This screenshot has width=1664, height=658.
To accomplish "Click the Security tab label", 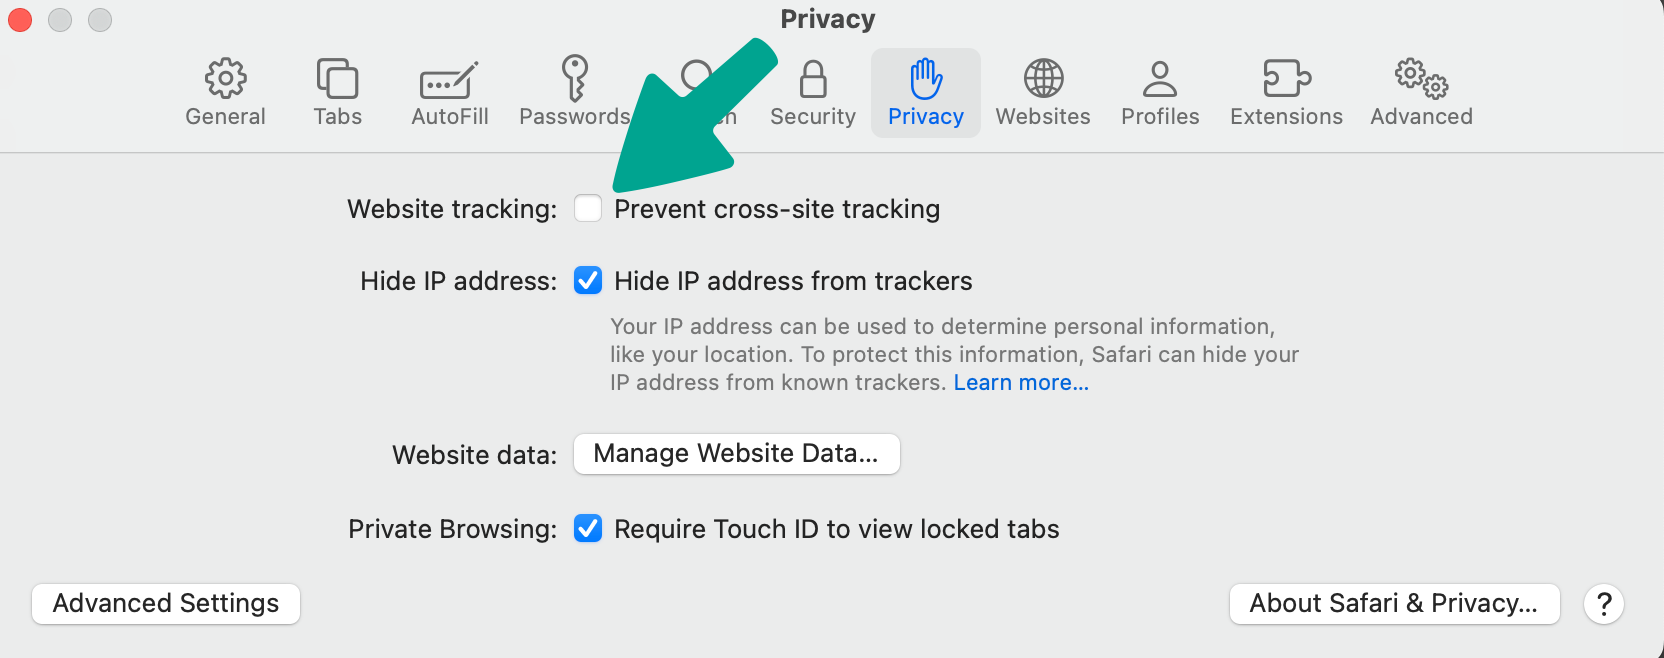I will pyautogui.click(x=813, y=117).
